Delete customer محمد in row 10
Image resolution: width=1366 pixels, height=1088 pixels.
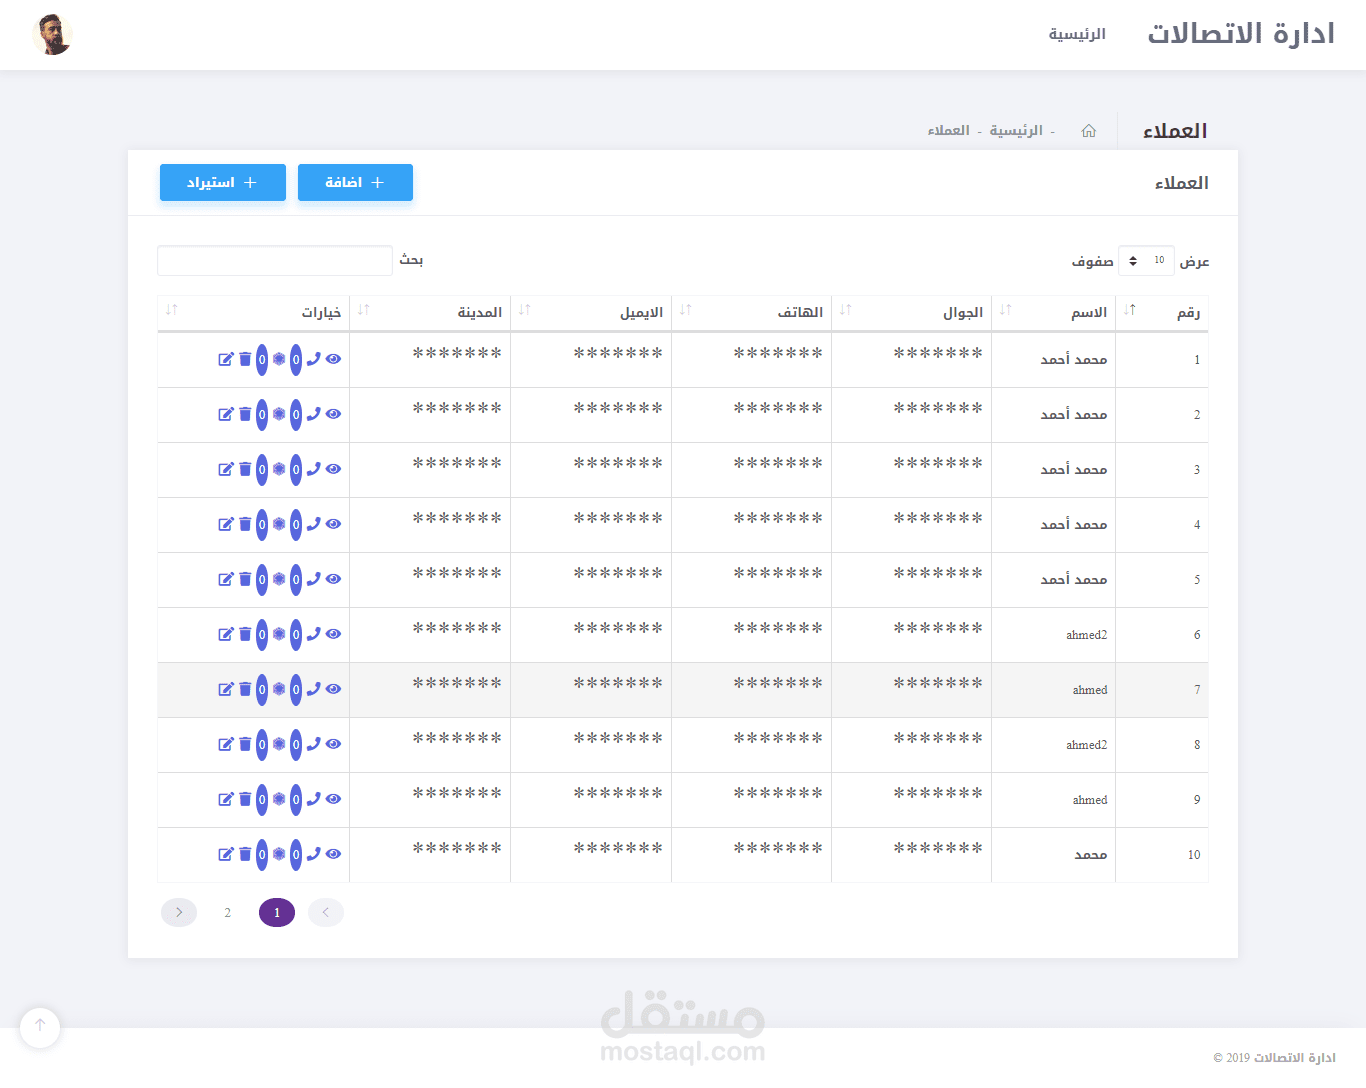pos(245,854)
